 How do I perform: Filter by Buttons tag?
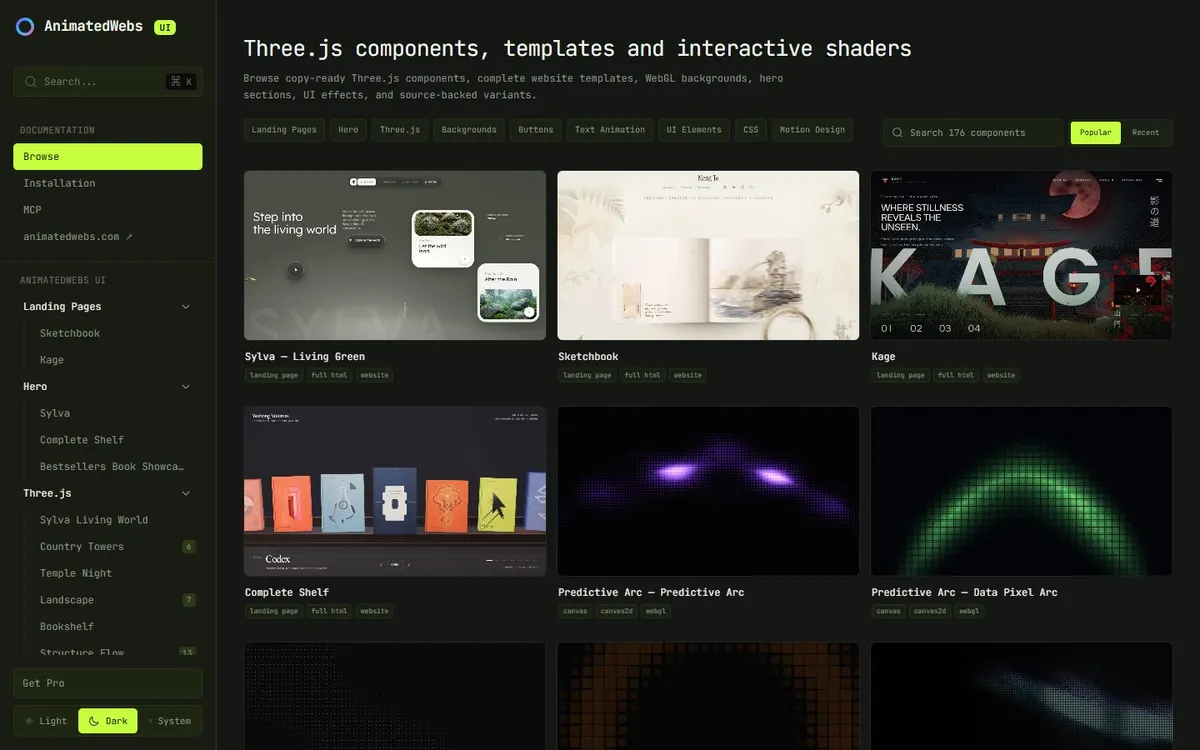click(536, 130)
